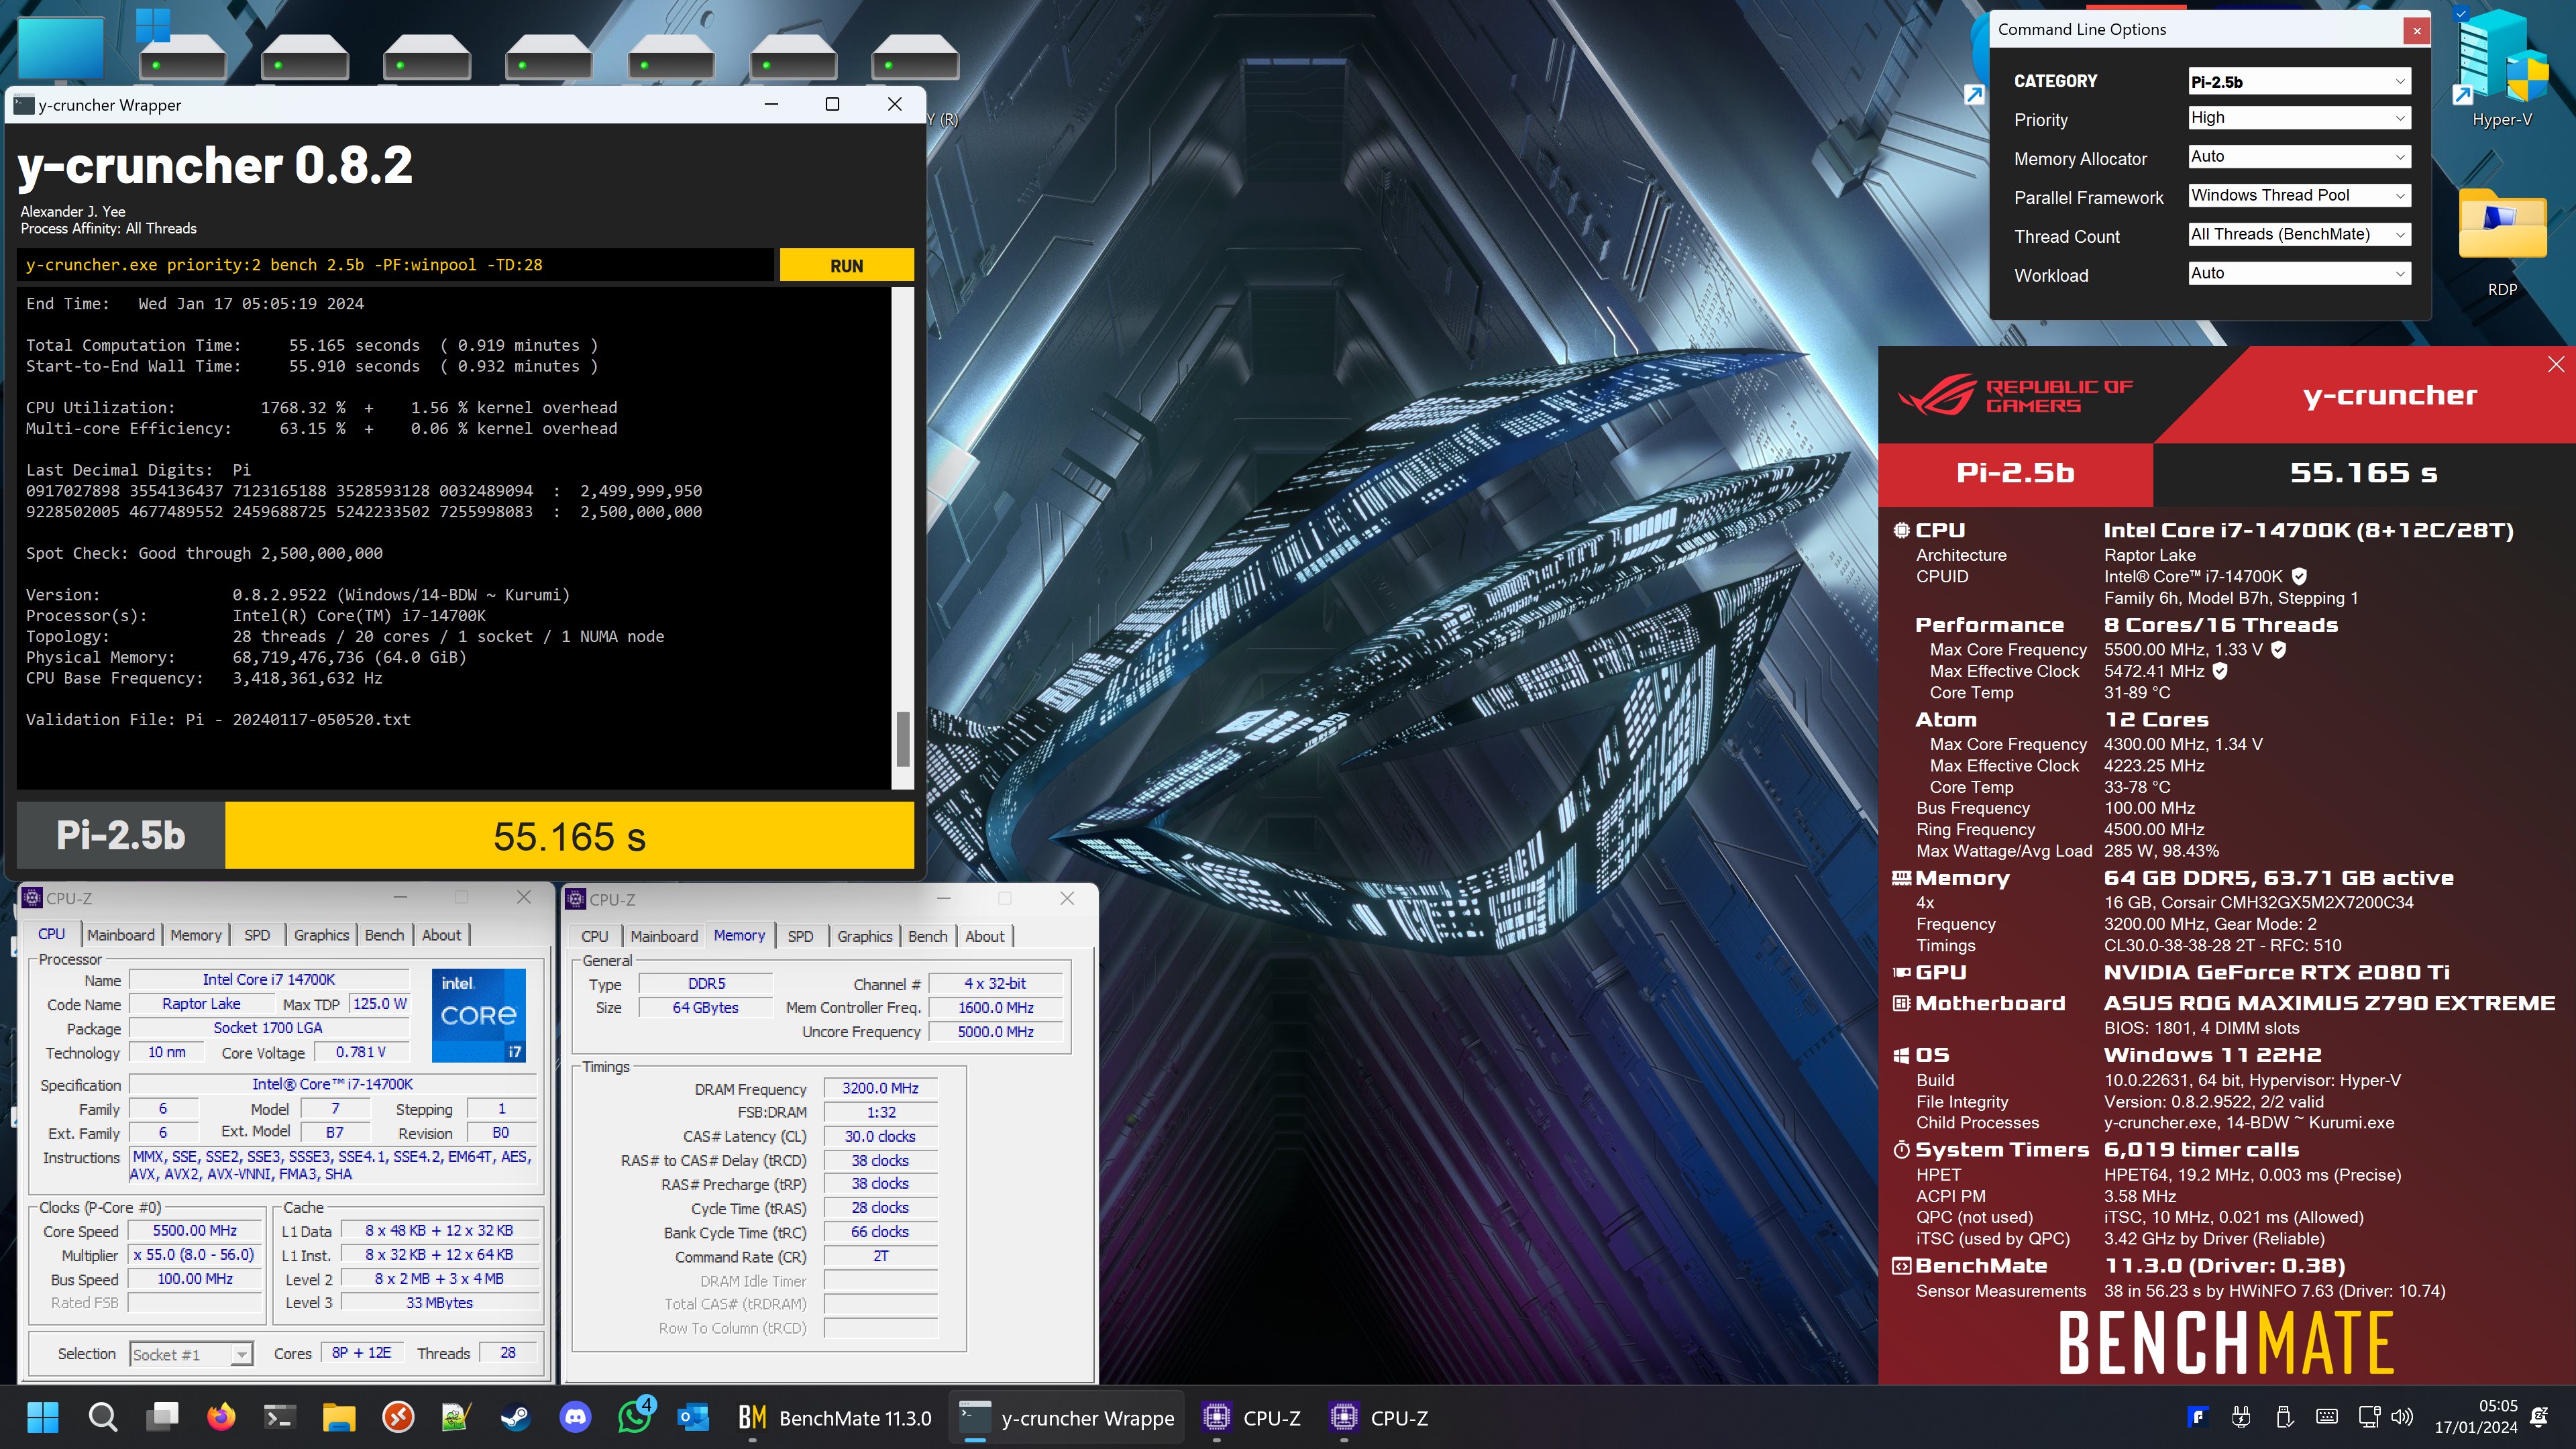Close the Command Line Options window

[2416, 31]
